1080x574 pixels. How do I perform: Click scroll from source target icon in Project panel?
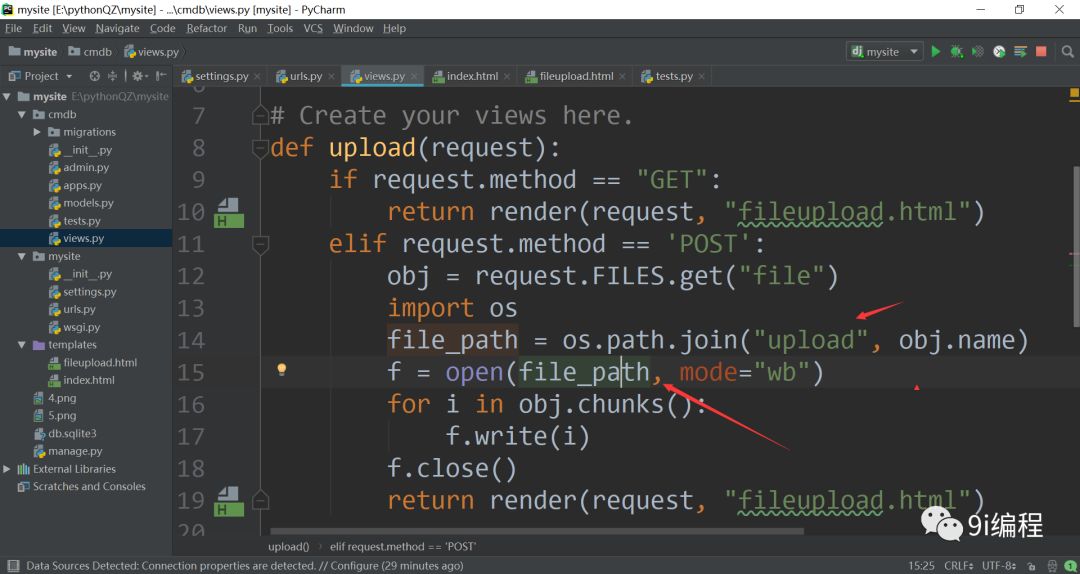click(x=95, y=76)
